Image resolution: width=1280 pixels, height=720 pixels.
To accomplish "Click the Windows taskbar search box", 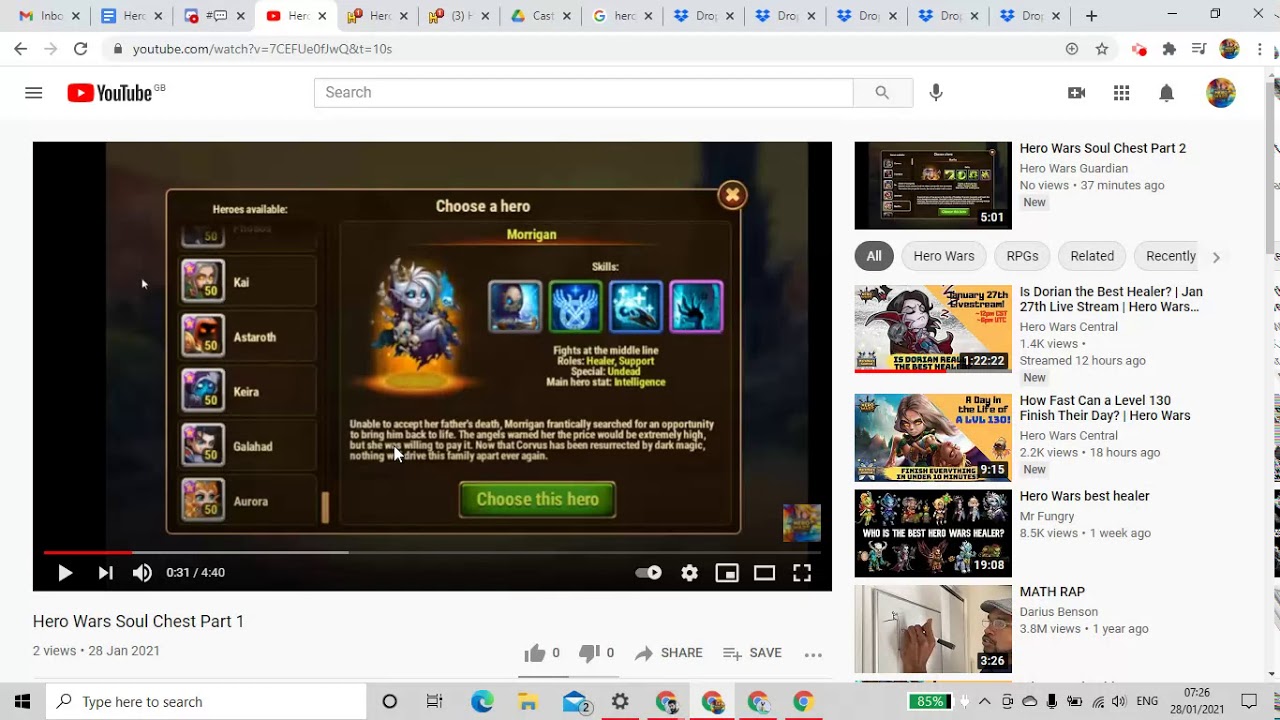I will 206,702.
